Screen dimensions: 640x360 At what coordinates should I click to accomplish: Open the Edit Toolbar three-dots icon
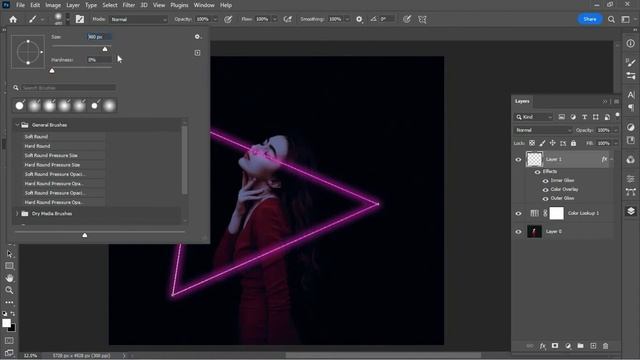[x=9, y=302]
